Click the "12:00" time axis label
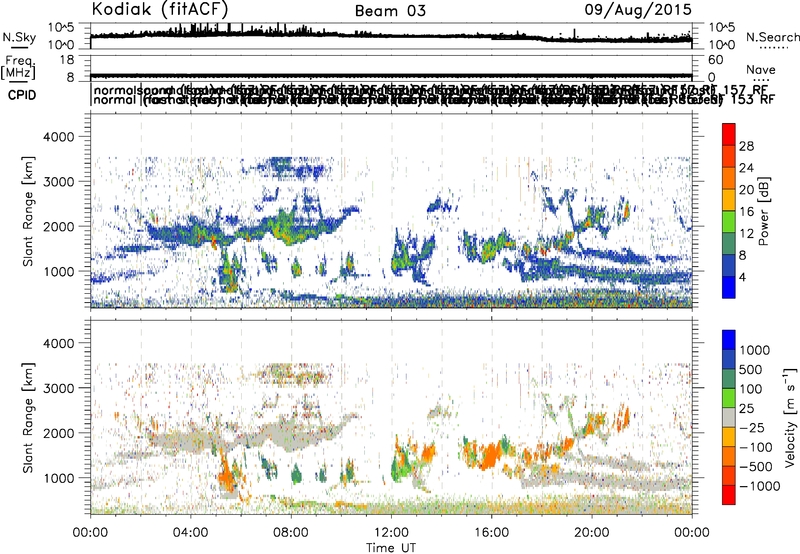 [x=391, y=533]
